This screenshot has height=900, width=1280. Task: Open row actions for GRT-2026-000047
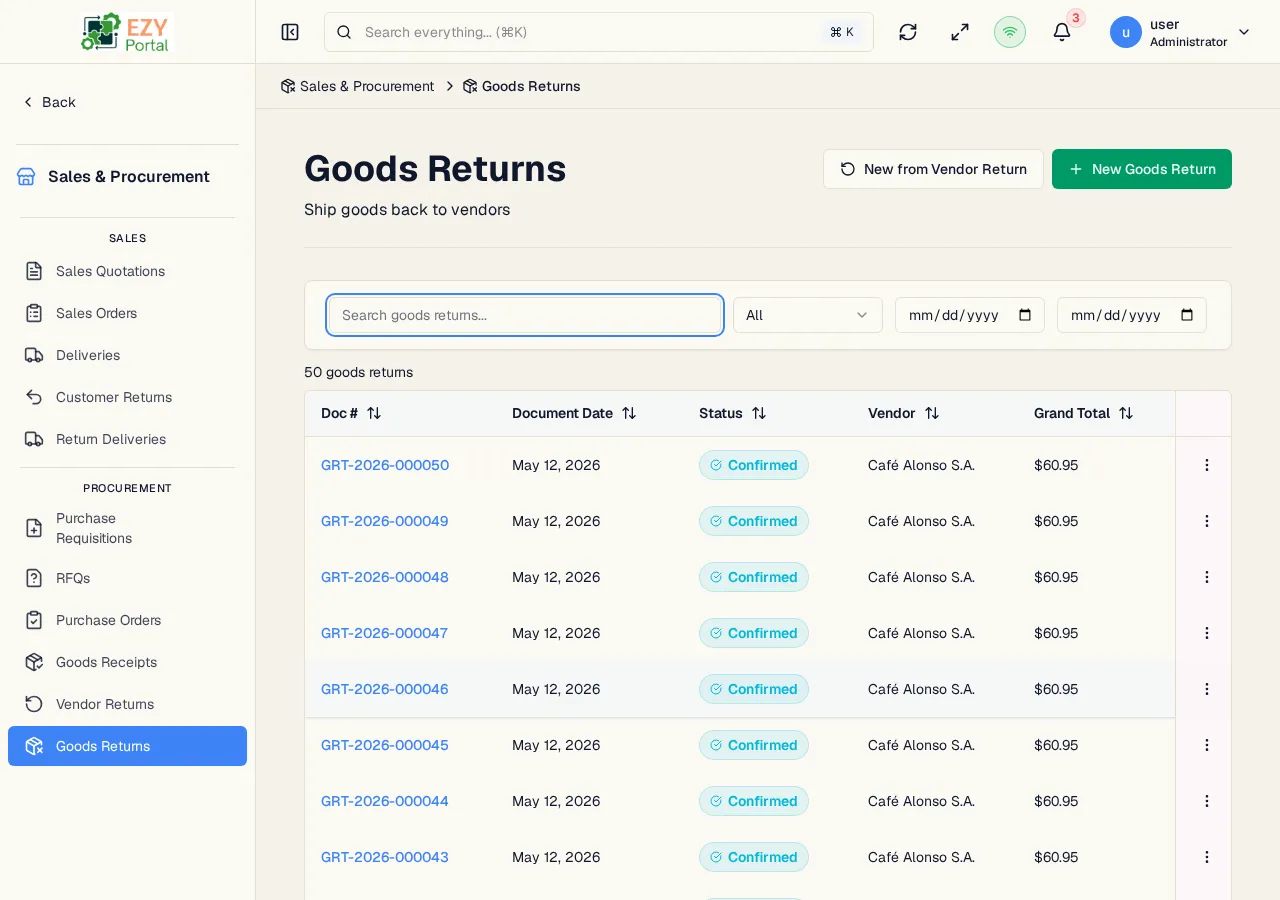click(1207, 633)
